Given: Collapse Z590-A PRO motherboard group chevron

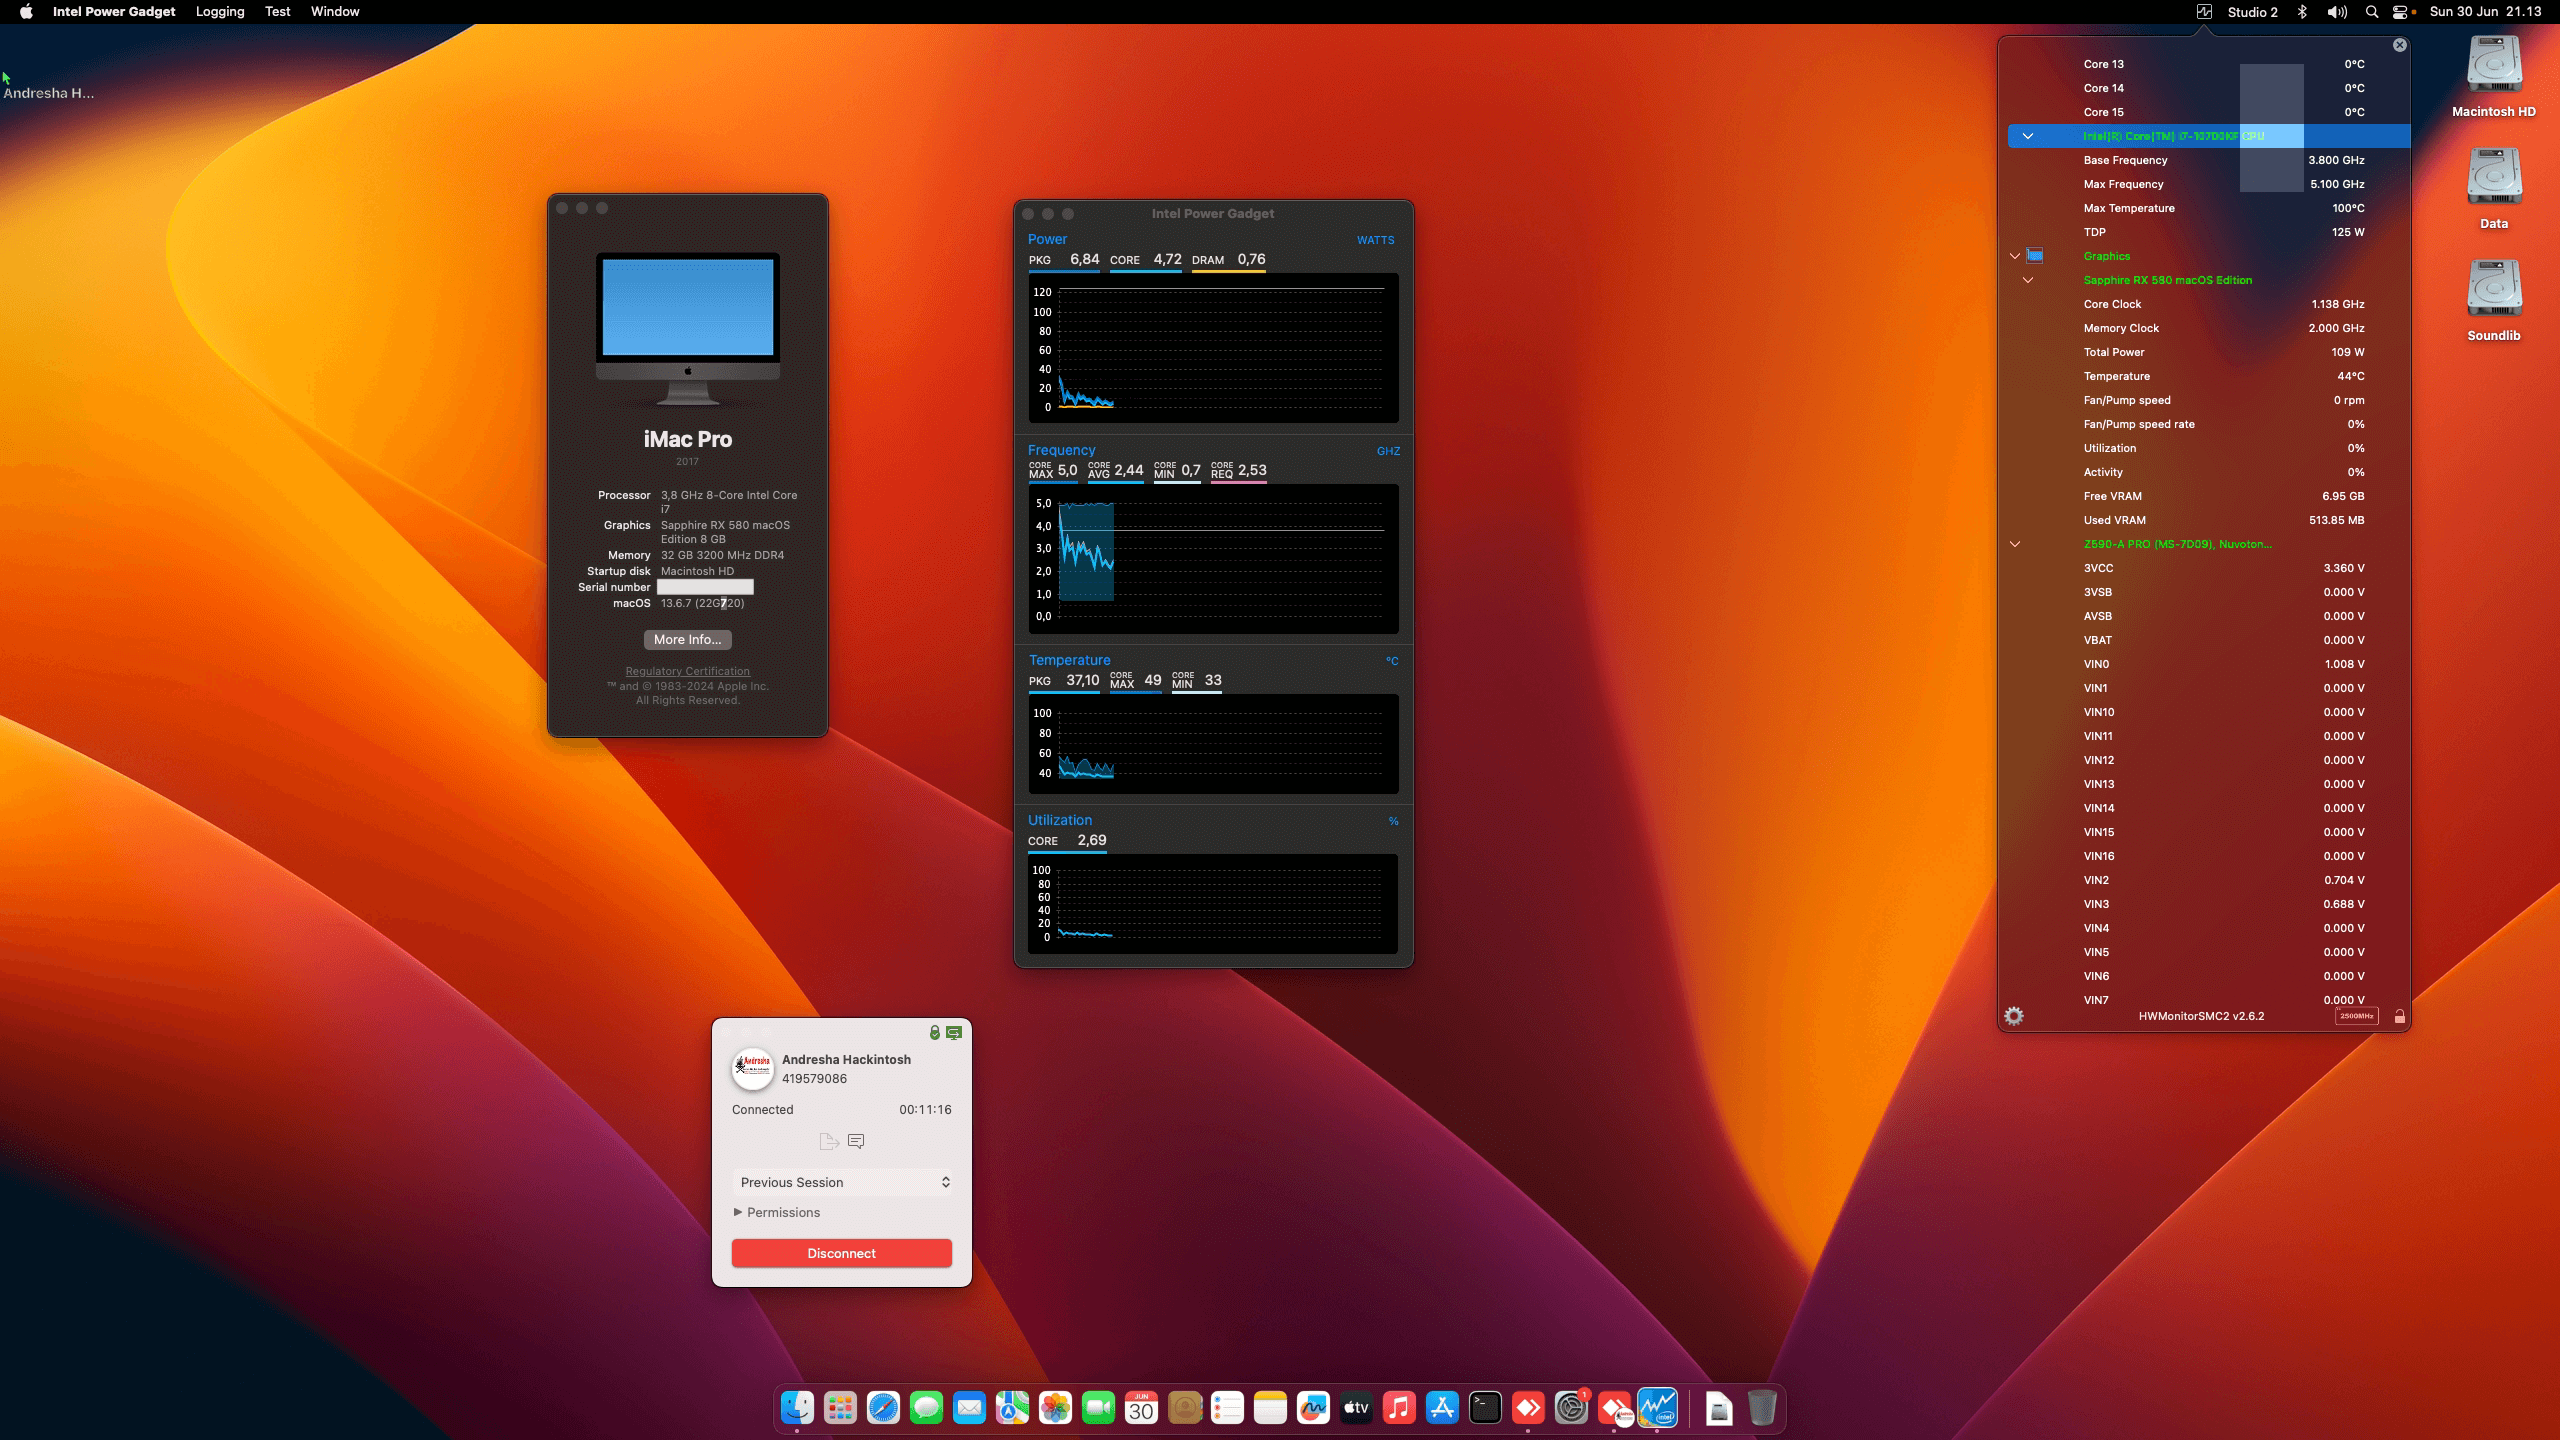Looking at the screenshot, I should tap(2015, 544).
